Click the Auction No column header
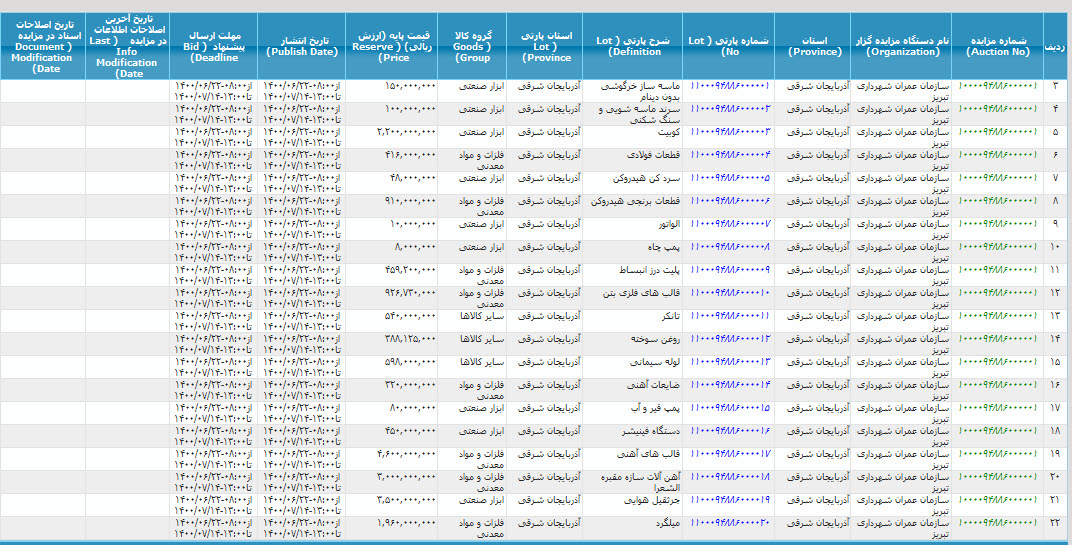Screen dimensions: 1072x545 [x=996, y=45]
